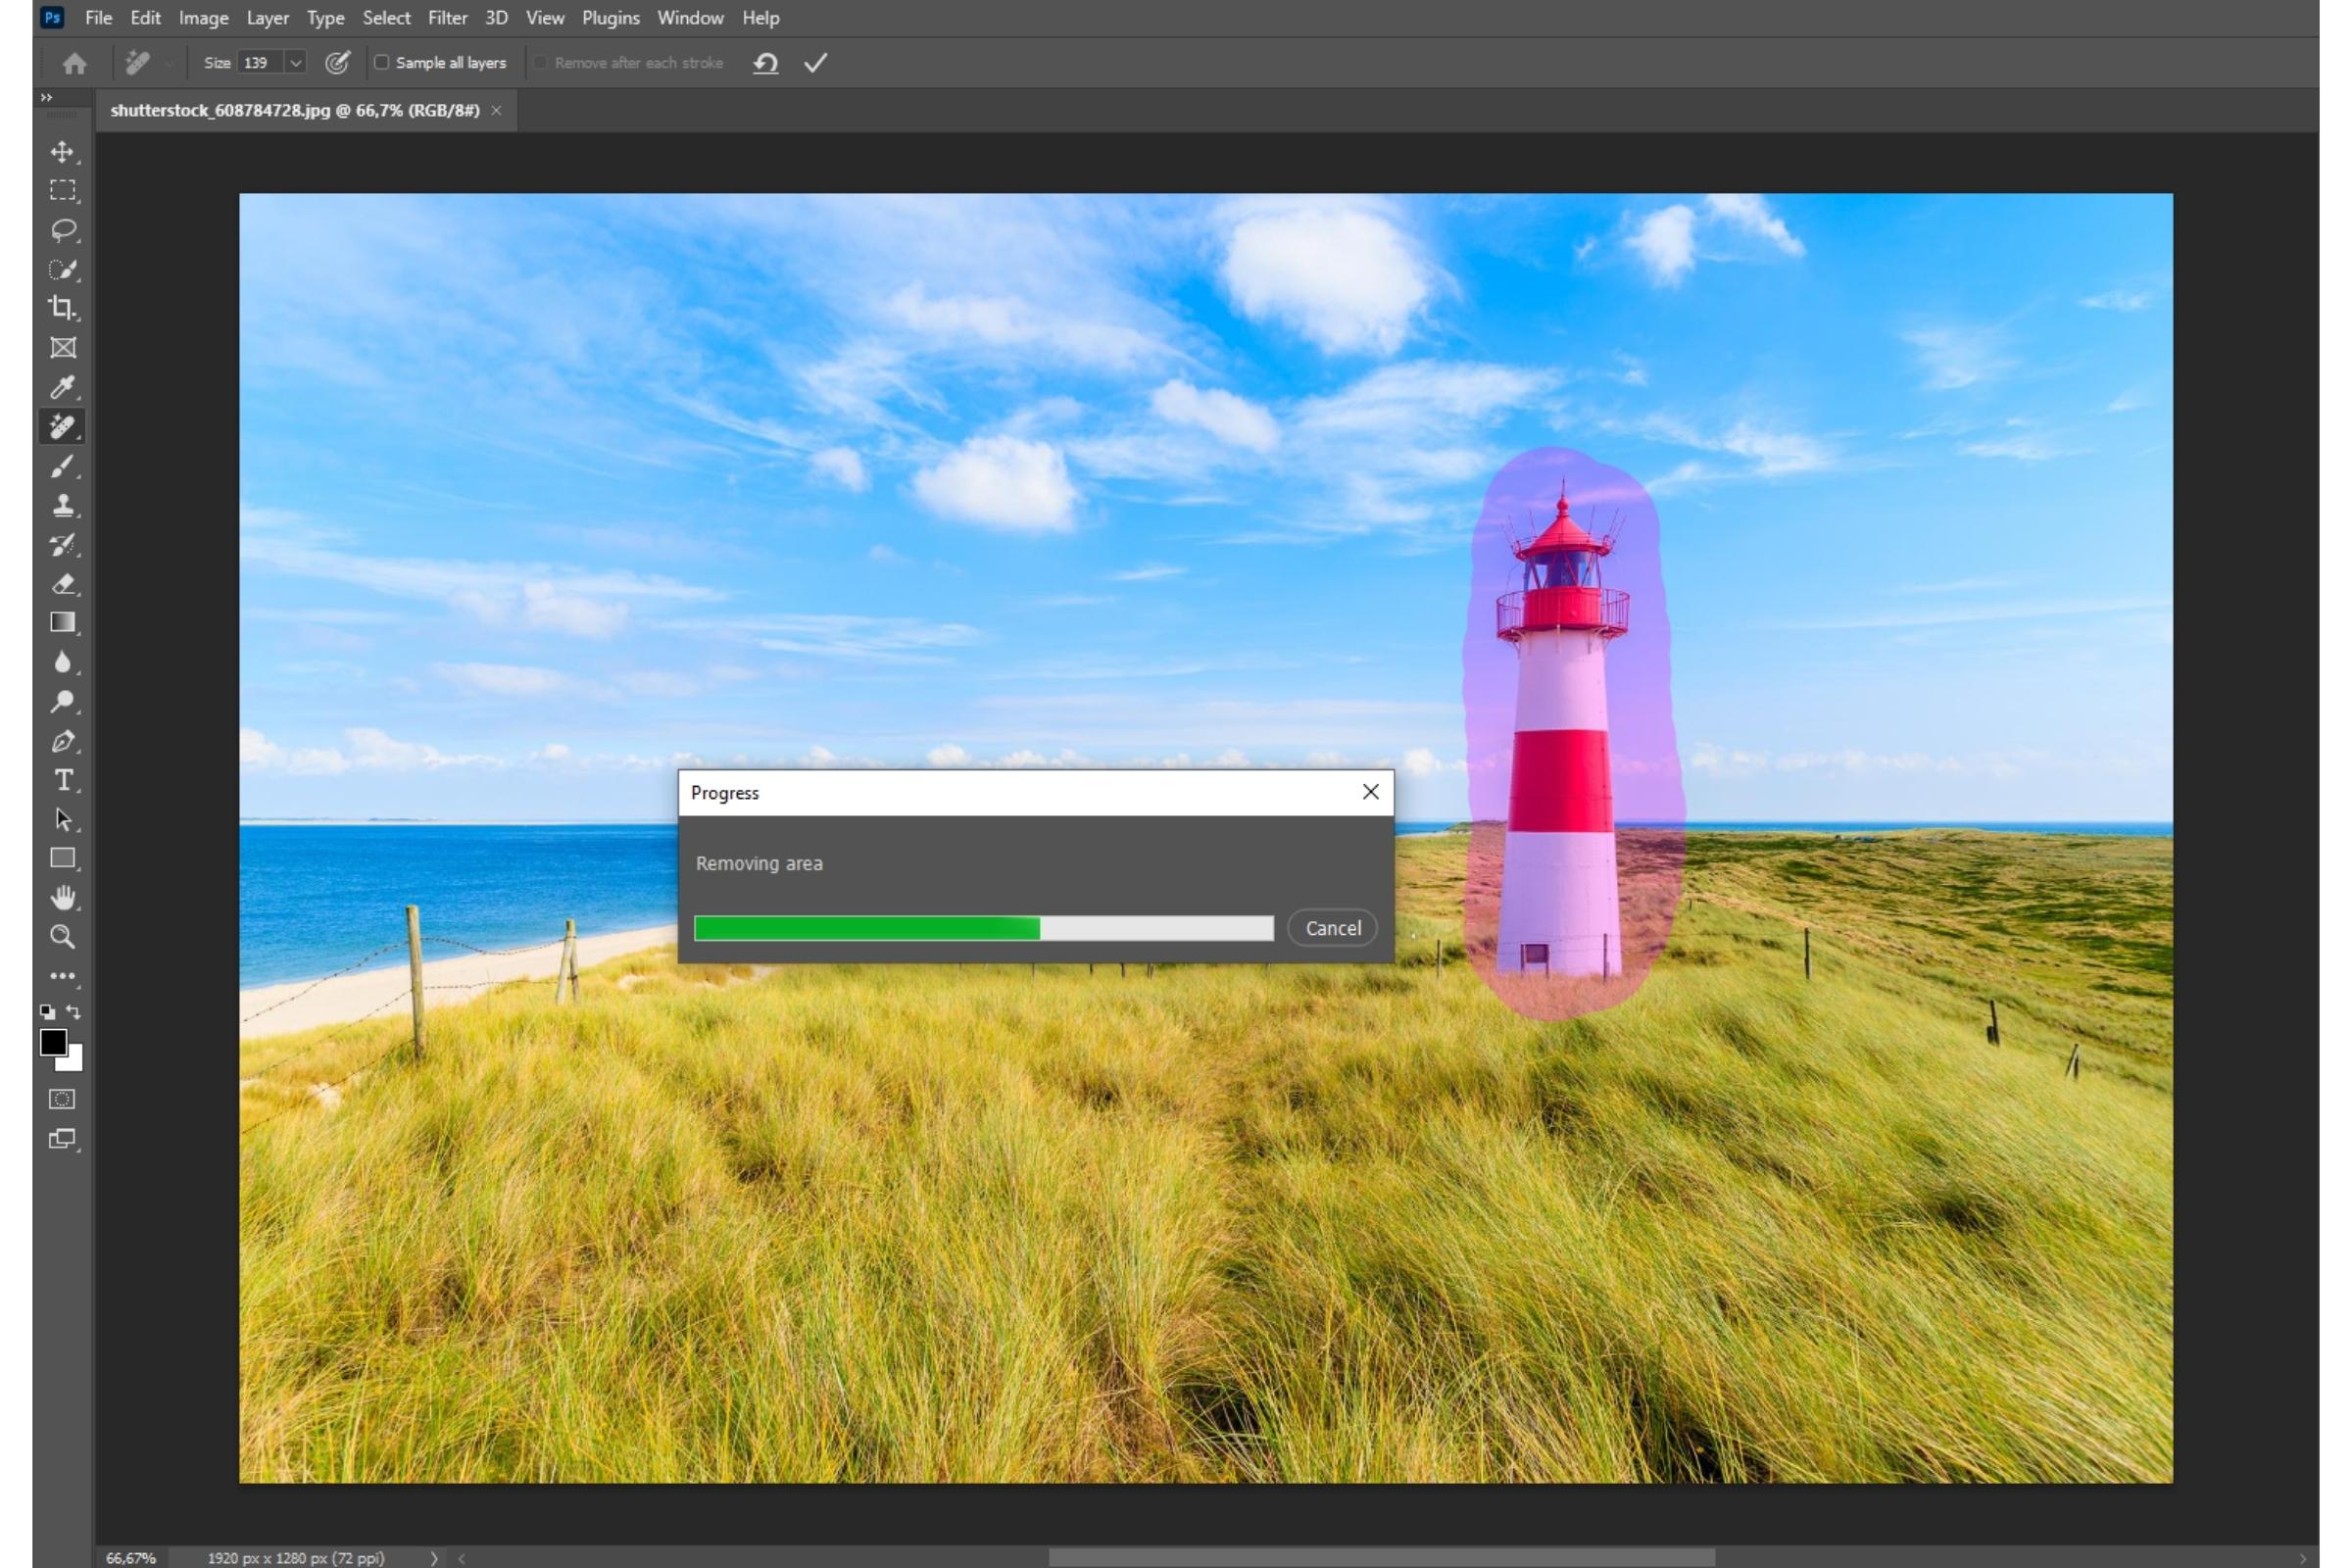Select the Eraser tool

[62, 584]
